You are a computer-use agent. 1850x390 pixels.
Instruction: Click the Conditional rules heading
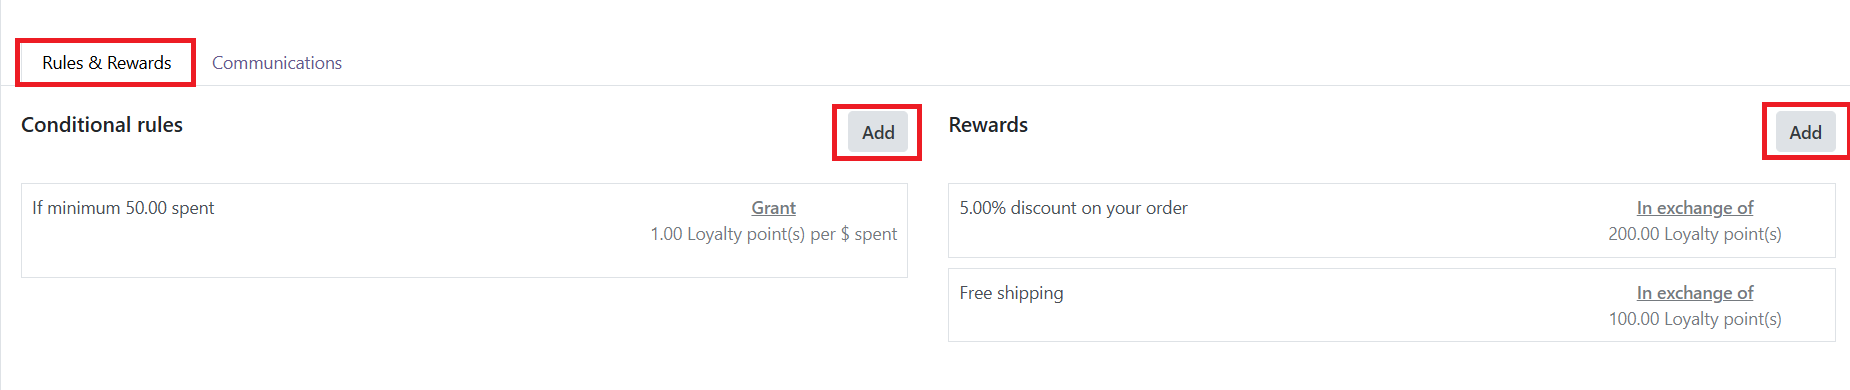(x=102, y=125)
